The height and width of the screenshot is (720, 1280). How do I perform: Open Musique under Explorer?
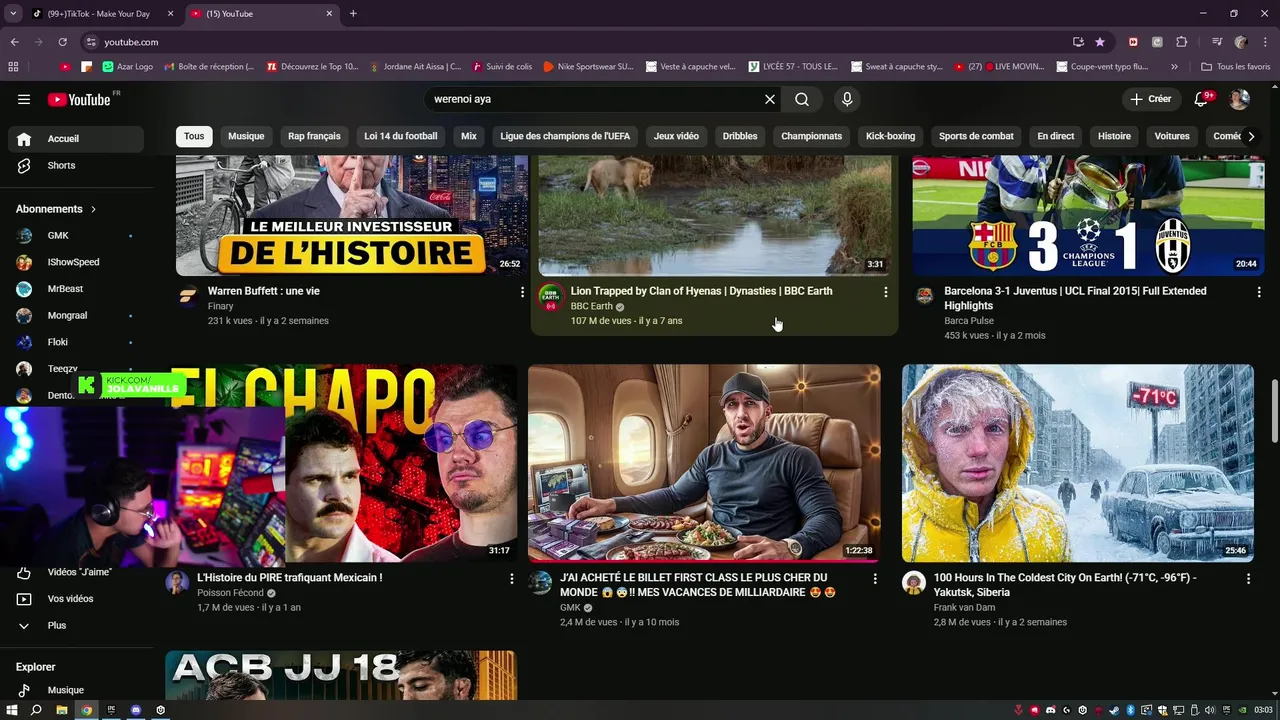click(x=76, y=690)
